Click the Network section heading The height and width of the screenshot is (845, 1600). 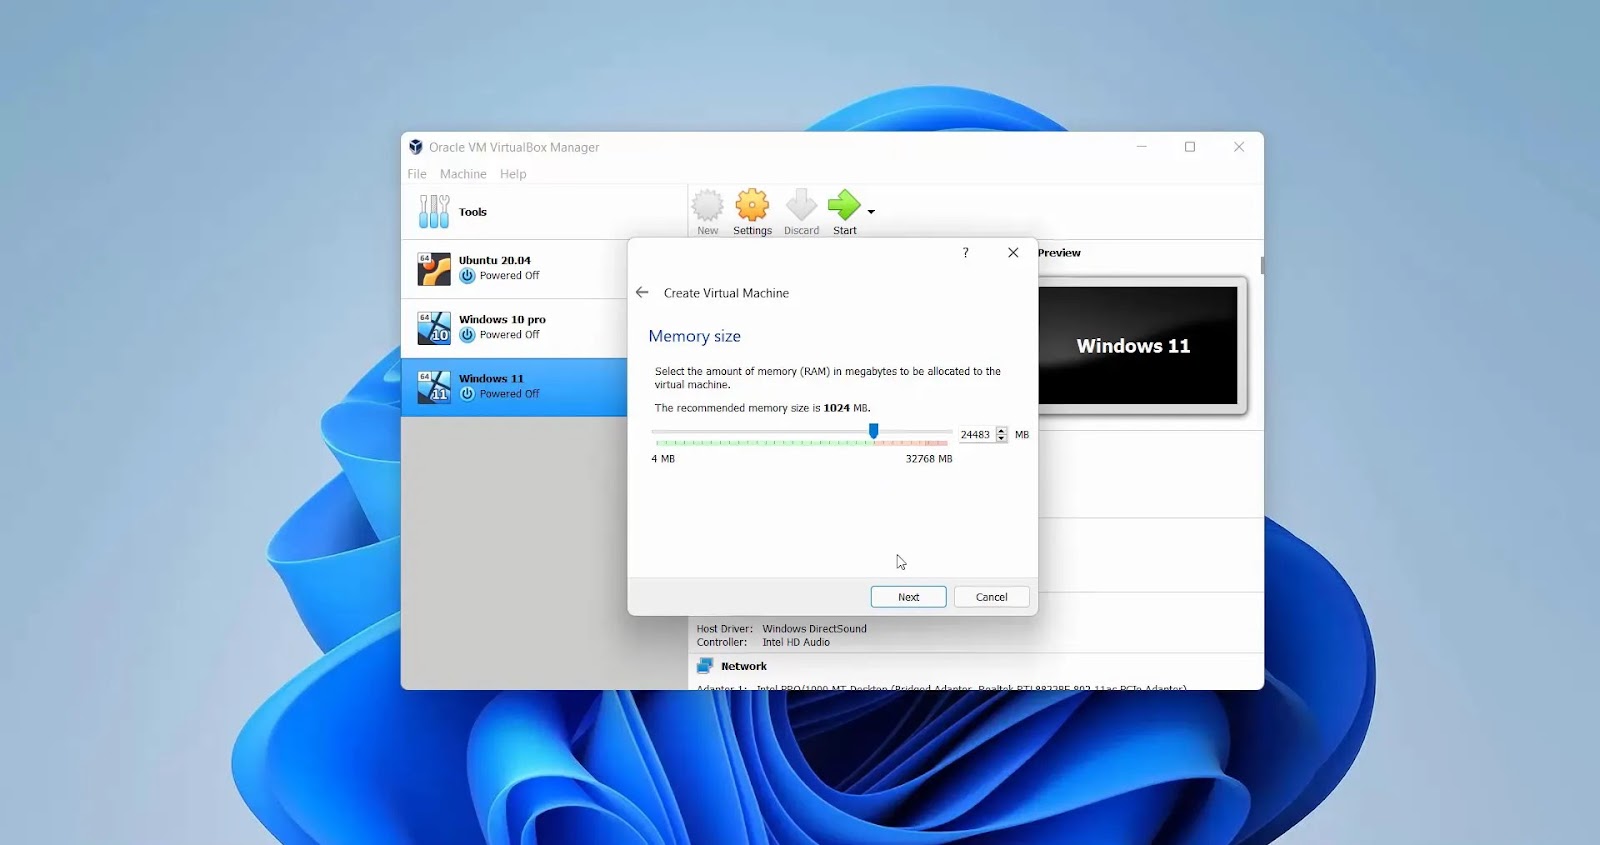coord(744,666)
